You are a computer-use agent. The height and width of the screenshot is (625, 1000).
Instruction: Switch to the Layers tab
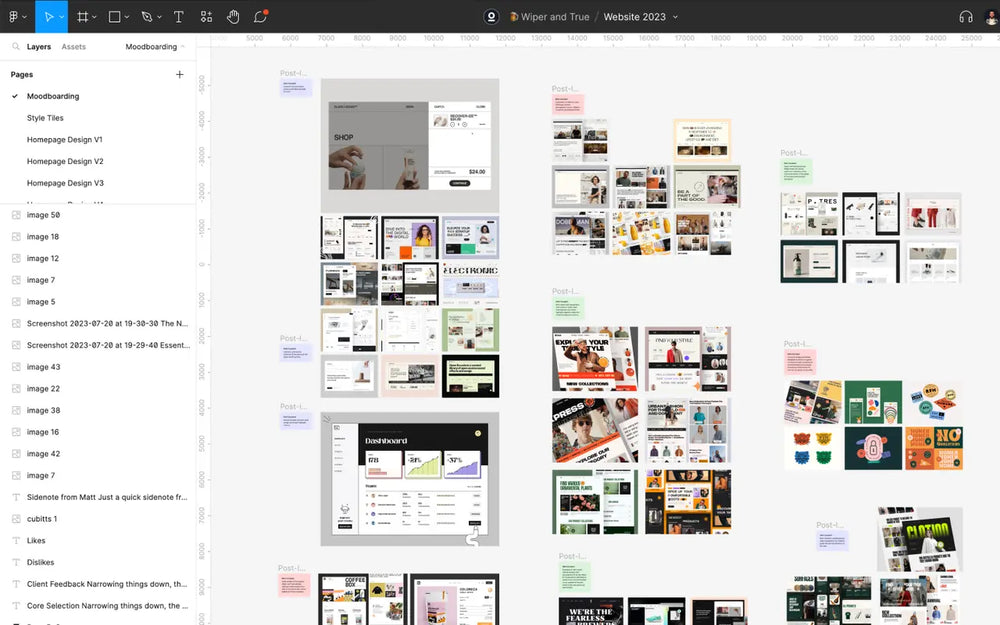pos(39,47)
